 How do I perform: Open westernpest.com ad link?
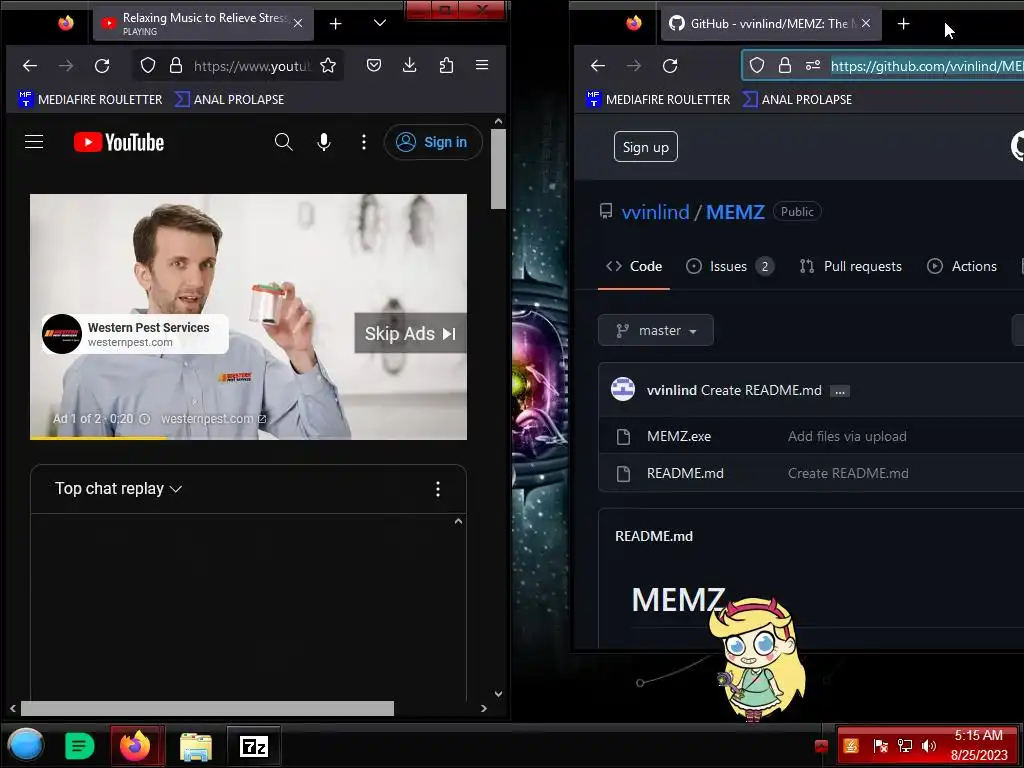point(213,419)
